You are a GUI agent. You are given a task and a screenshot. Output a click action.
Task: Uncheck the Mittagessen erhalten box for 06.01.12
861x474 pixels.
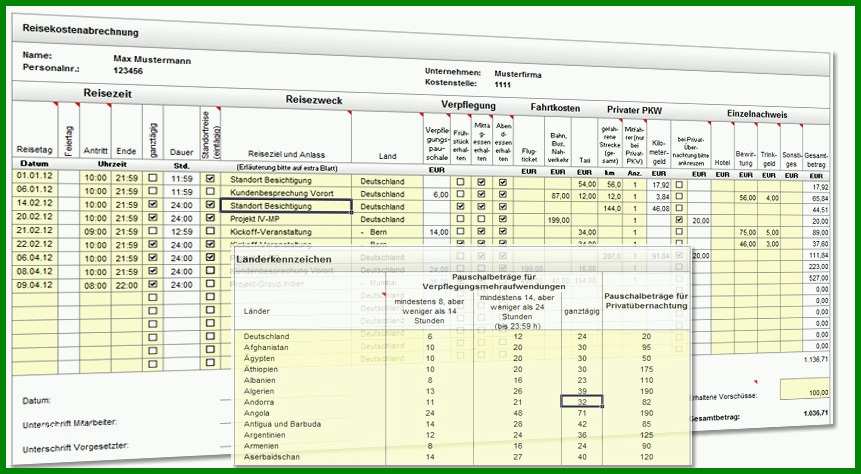point(482,194)
